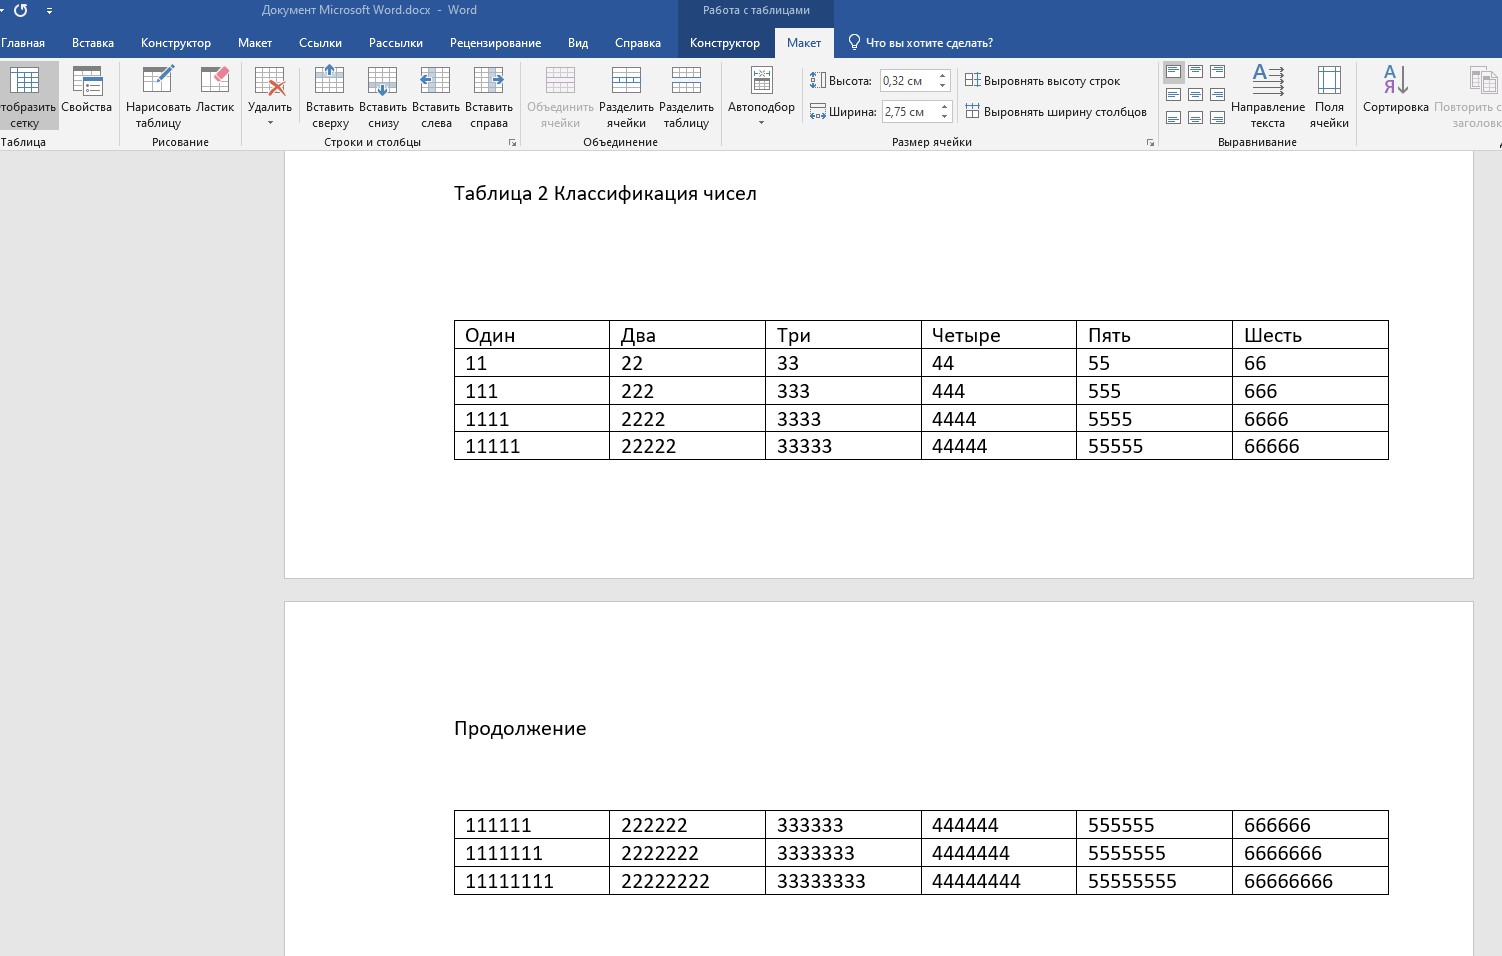Open the Справка tab
1502x956 pixels.
point(638,43)
